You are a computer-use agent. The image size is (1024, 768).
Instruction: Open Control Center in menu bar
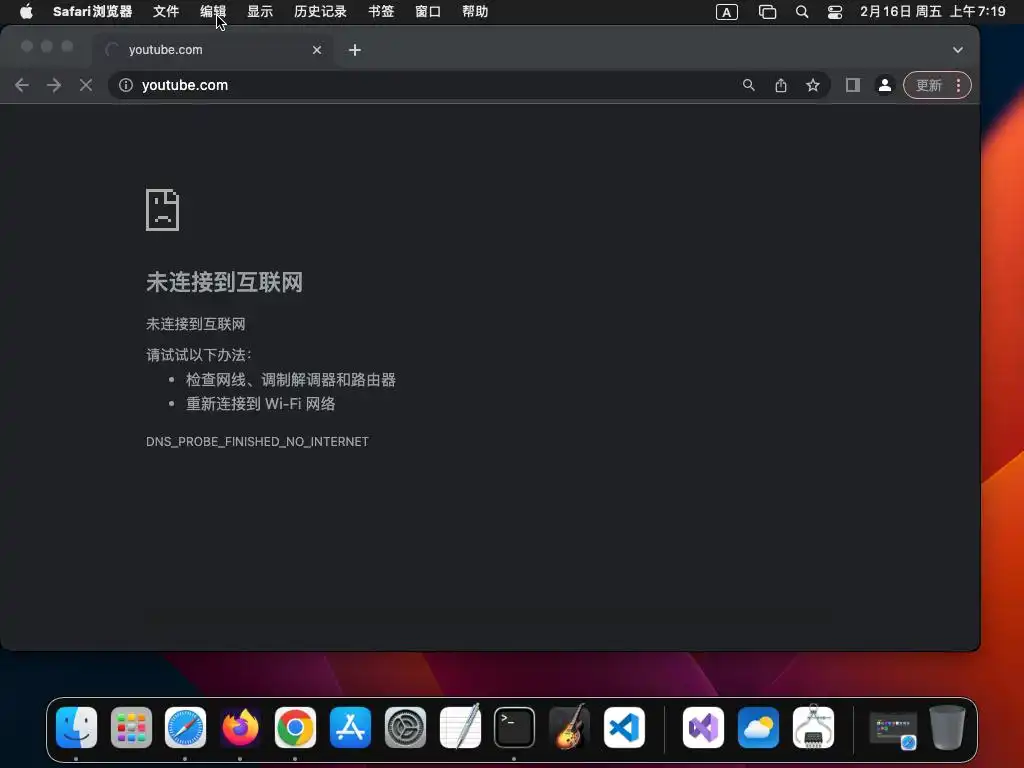point(835,12)
